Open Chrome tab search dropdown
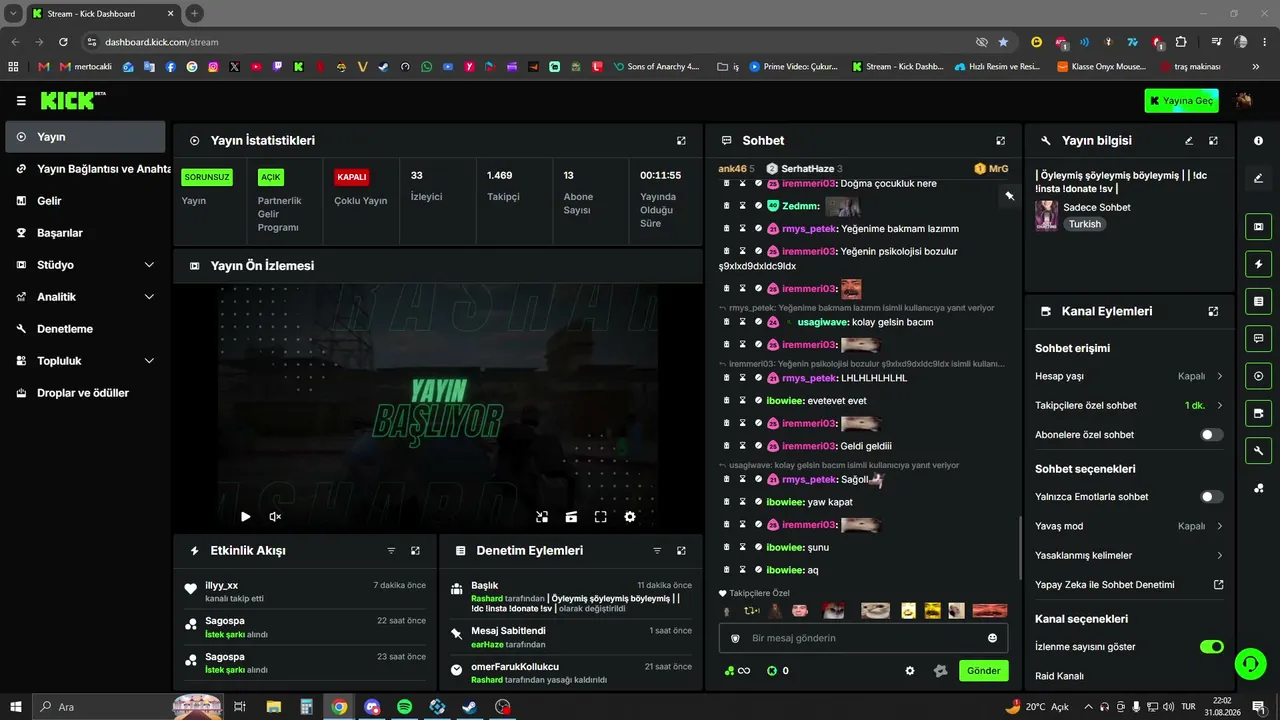The width and height of the screenshot is (1280, 720). pos(14,13)
